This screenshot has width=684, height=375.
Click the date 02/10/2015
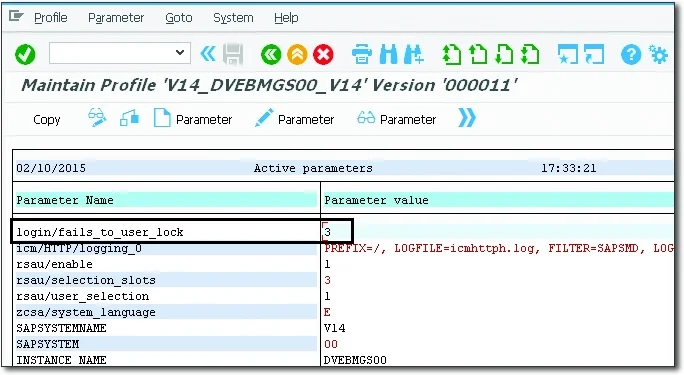pos(51,168)
